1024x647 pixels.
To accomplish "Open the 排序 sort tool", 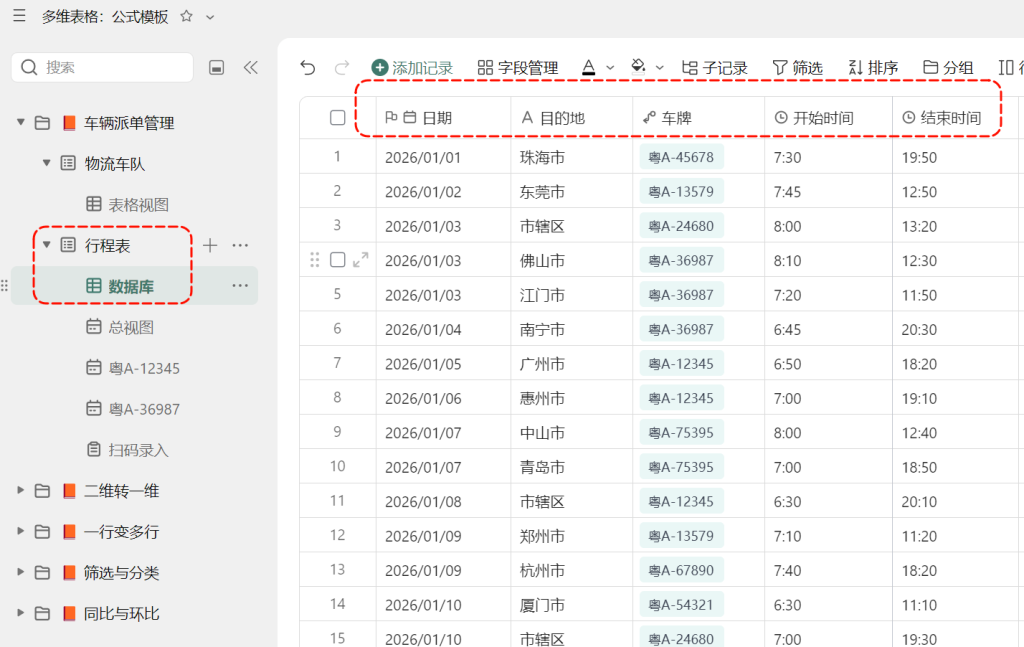I will [873, 67].
